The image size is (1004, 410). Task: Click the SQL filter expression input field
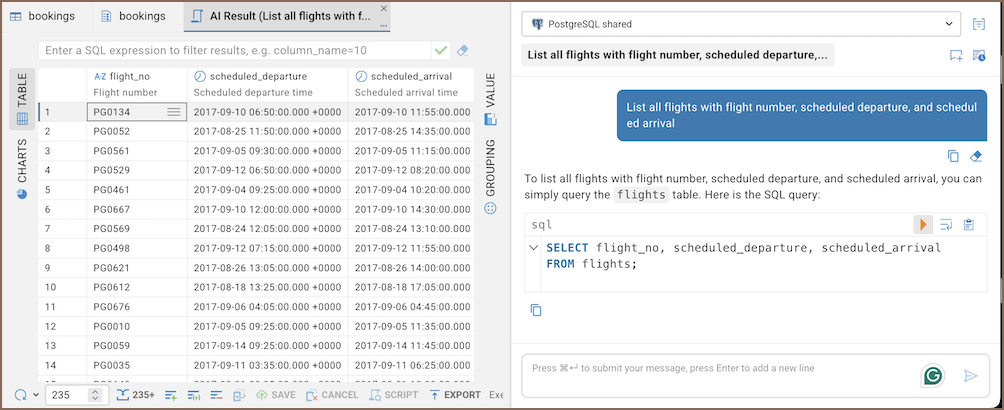(234, 50)
